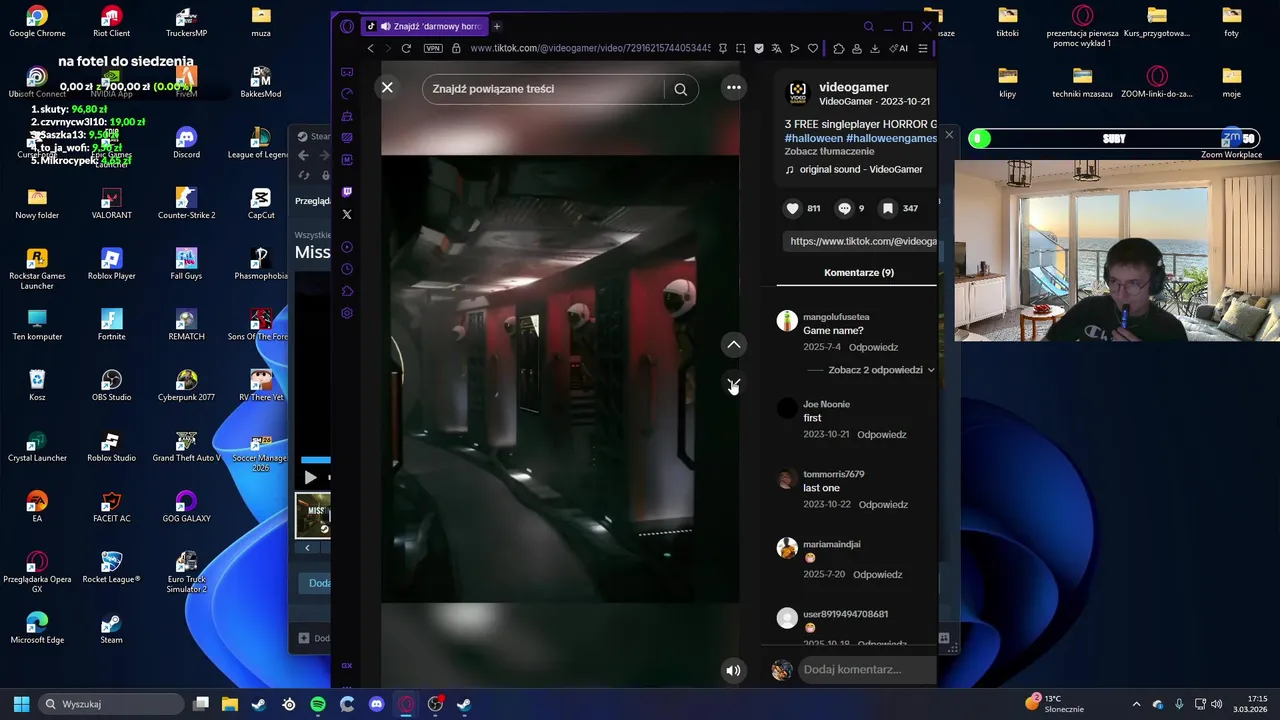Open the downloads icon in Opera's toolbar
The image size is (1280, 720).
[875, 48]
